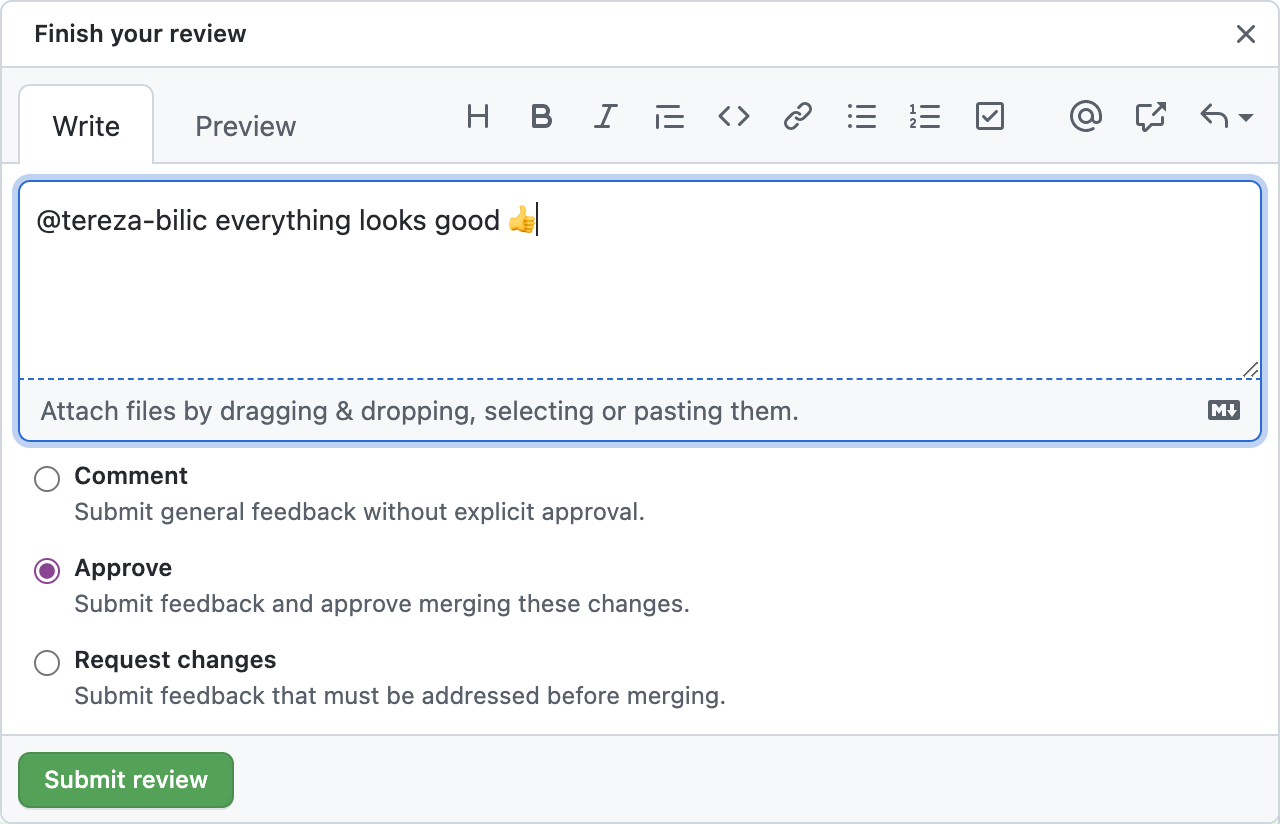Insert a numbered list
Image resolution: width=1280 pixels, height=824 pixels.
(x=925, y=117)
